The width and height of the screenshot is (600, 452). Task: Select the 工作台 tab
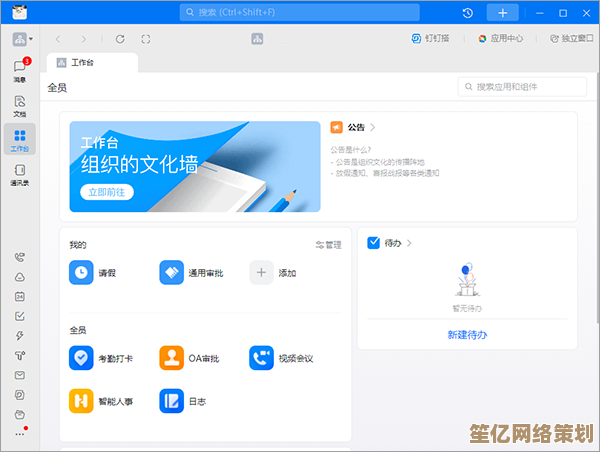(x=92, y=62)
